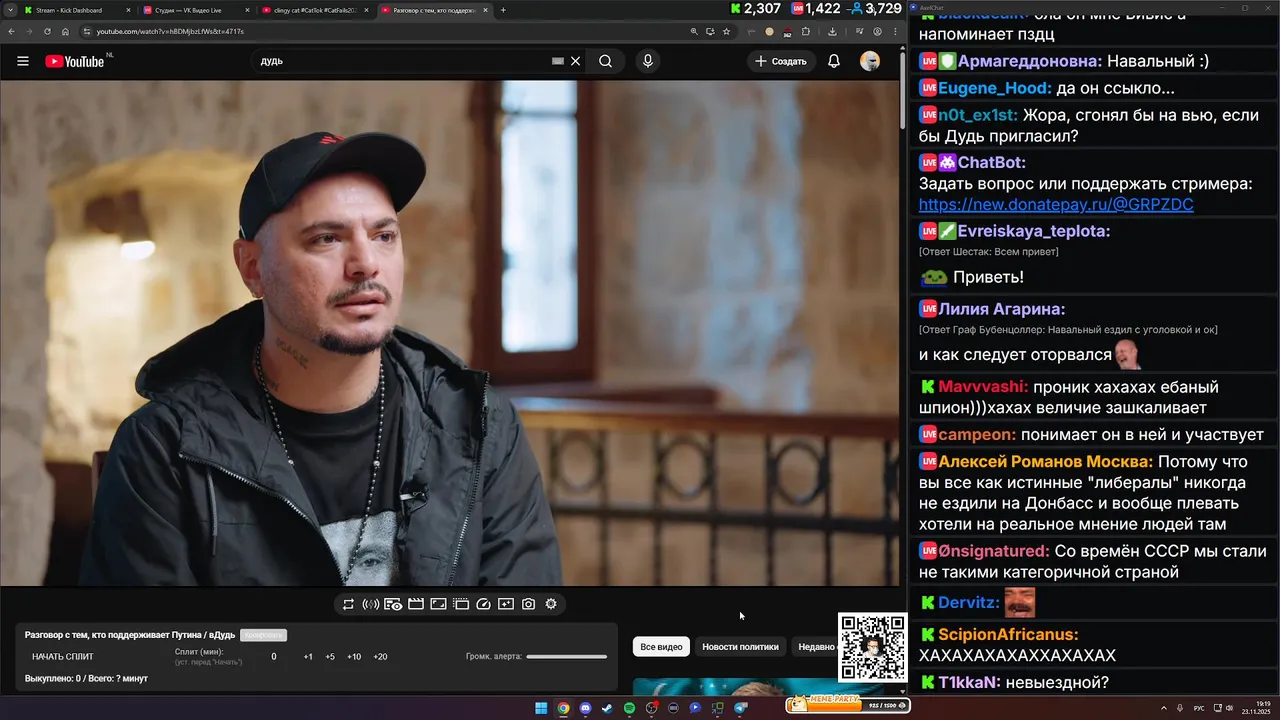Screen dimensions: 1280x720
Task: Click username ScipionAfricanus in chat
Action: tap(1008, 634)
